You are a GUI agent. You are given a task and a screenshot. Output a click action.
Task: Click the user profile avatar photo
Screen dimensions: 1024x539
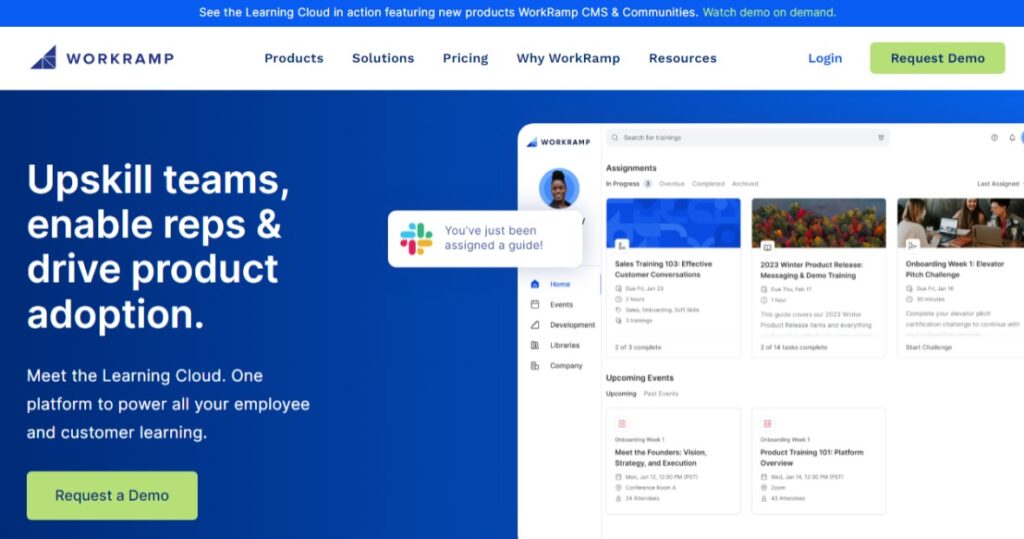[559, 188]
